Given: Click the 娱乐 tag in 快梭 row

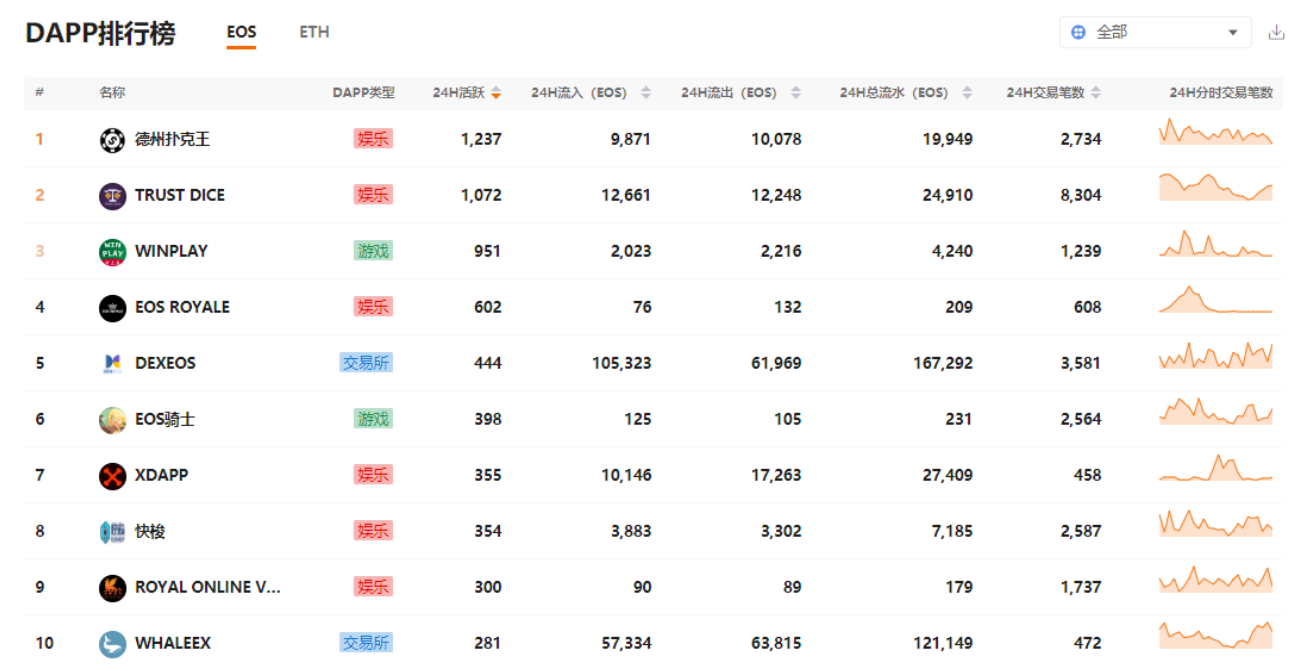Looking at the screenshot, I should tap(373, 532).
